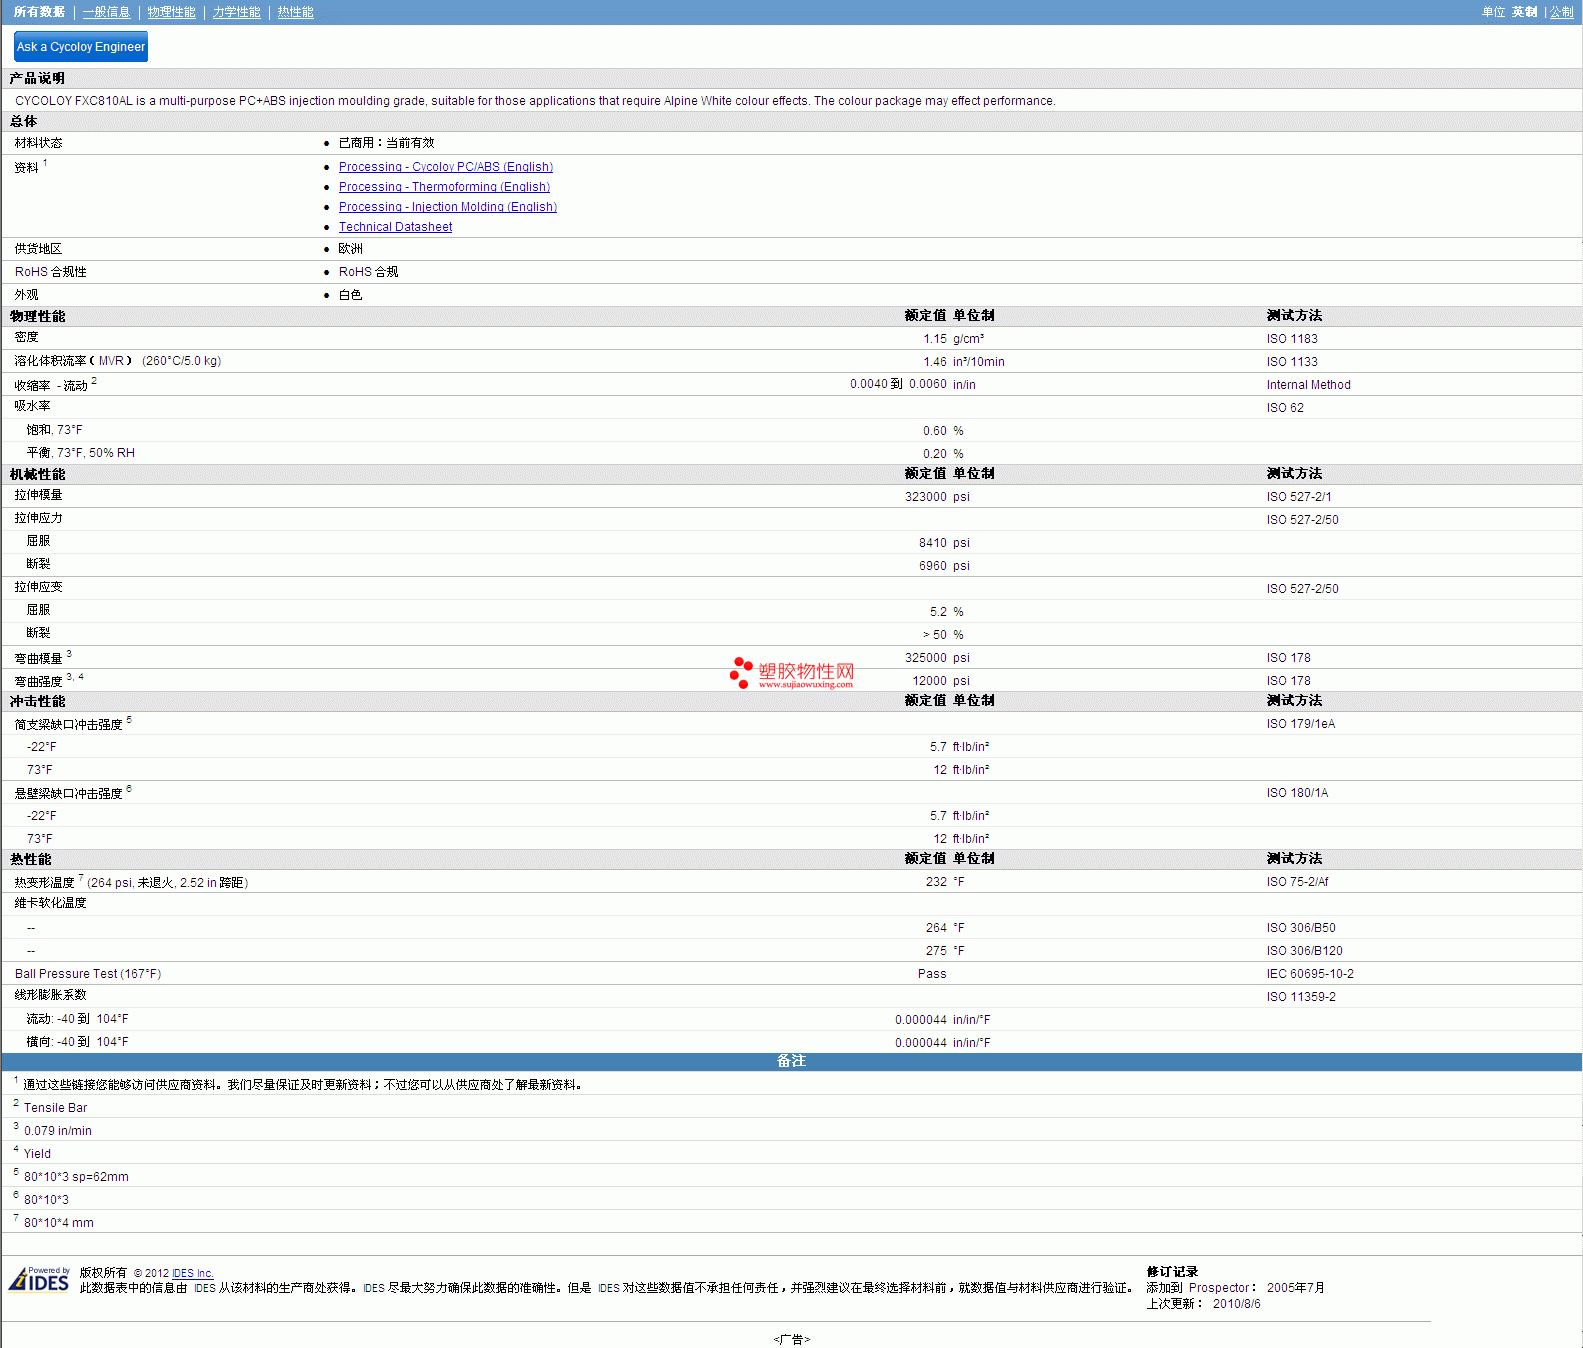Click the density value 1.15
The width and height of the screenshot is (1583, 1348).
pyautogui.click(x=934, y=339)
